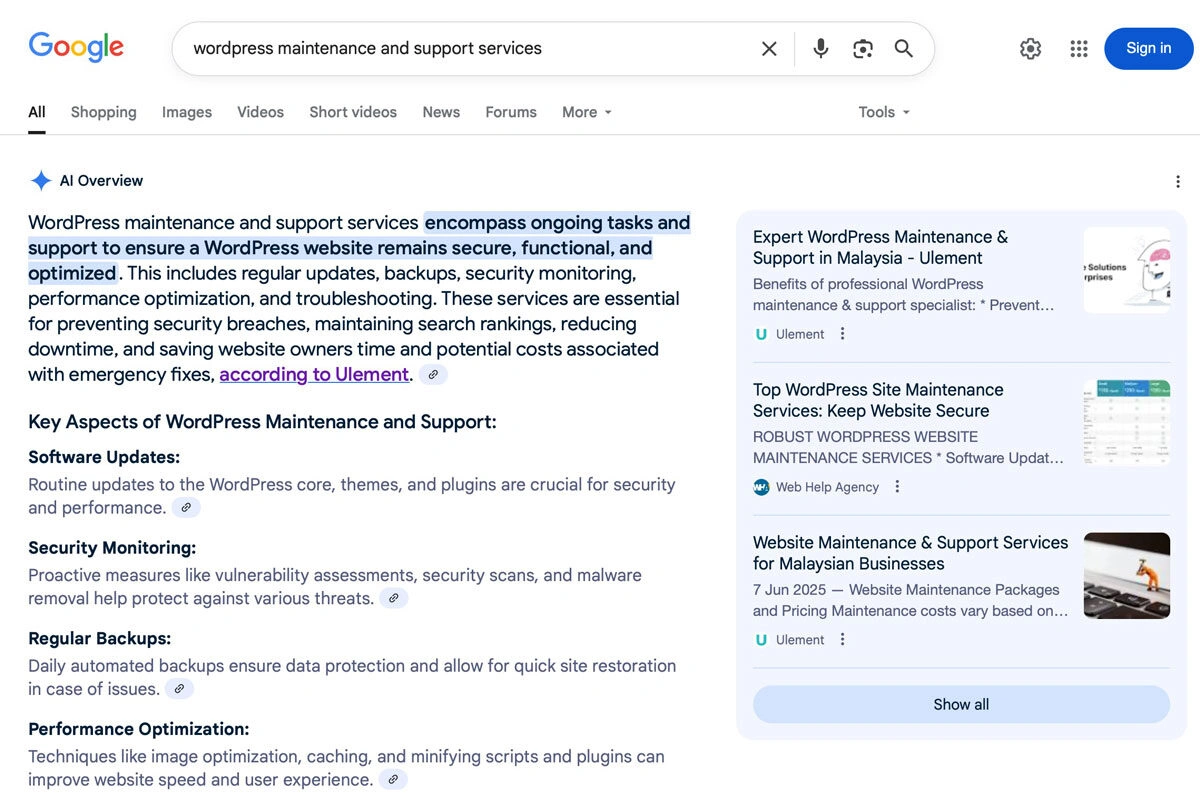Open source link icon for Performance Optimization
The width and height of the screenshot is (1200, 799).
coord(393,779)
